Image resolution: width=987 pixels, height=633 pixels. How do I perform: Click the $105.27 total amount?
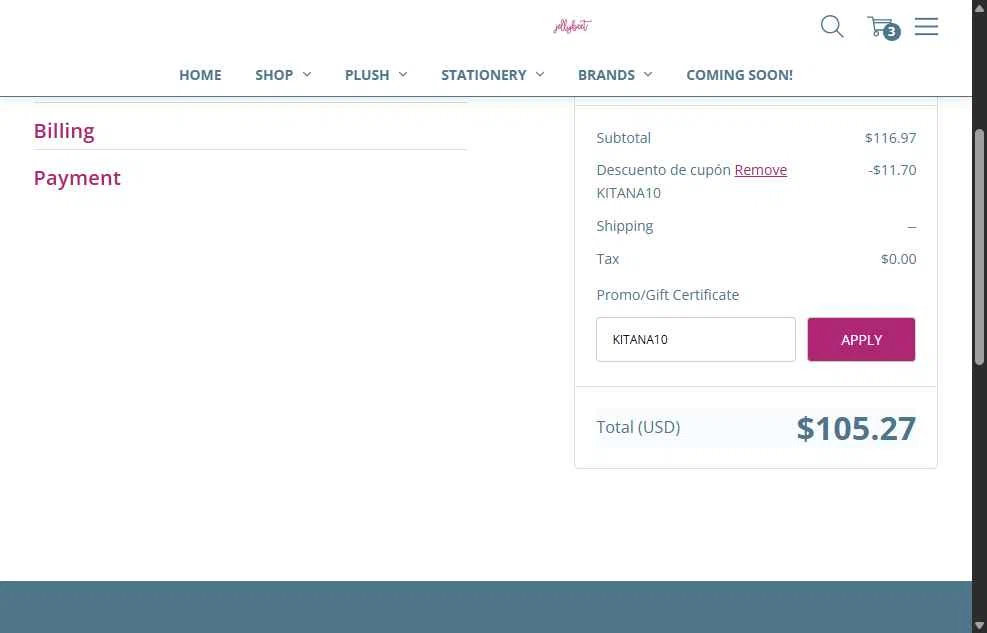[856, 429]
